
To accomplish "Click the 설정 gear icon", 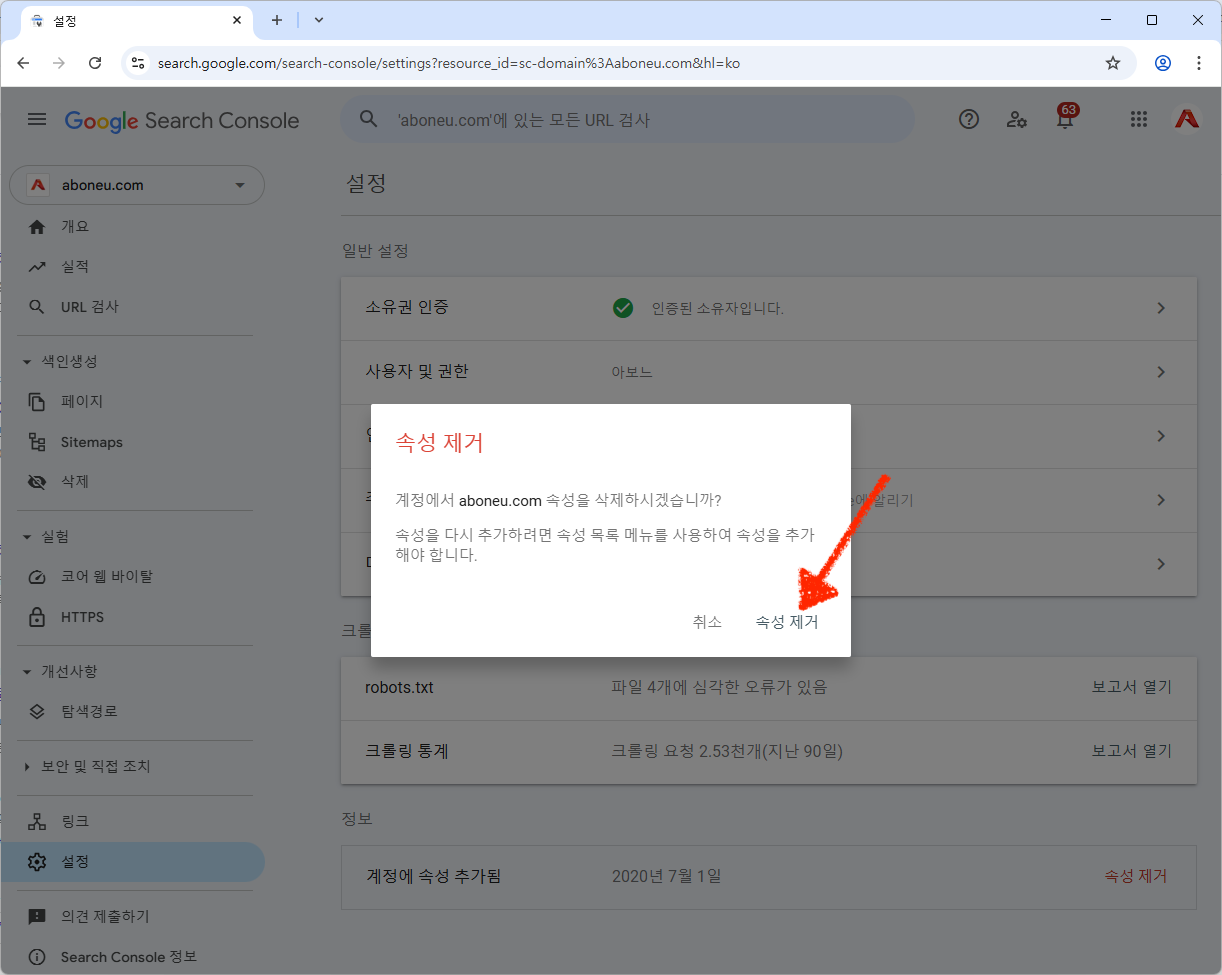I will (37, 862).
